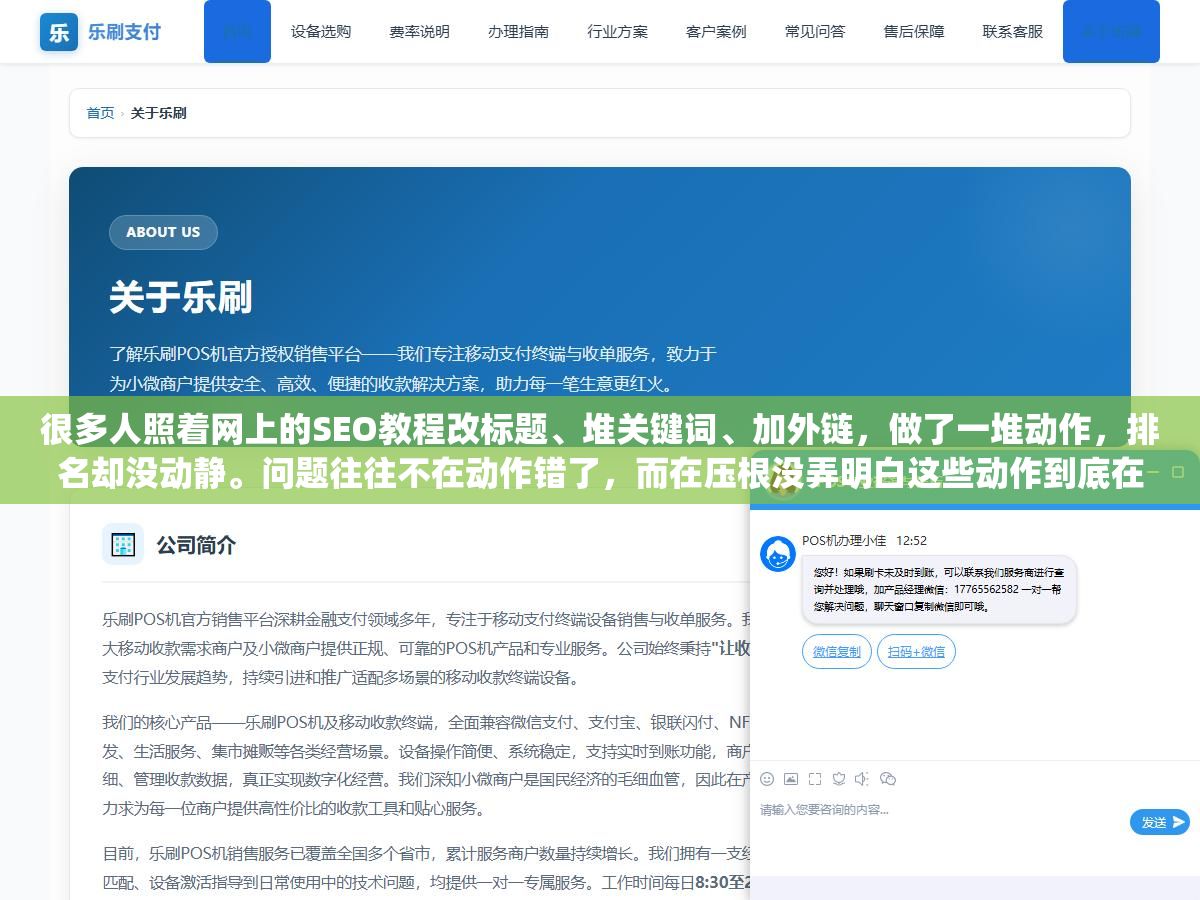Screen dimensions: 1200x900
Task: Open the emoji picker in chat
Action: 767,779
